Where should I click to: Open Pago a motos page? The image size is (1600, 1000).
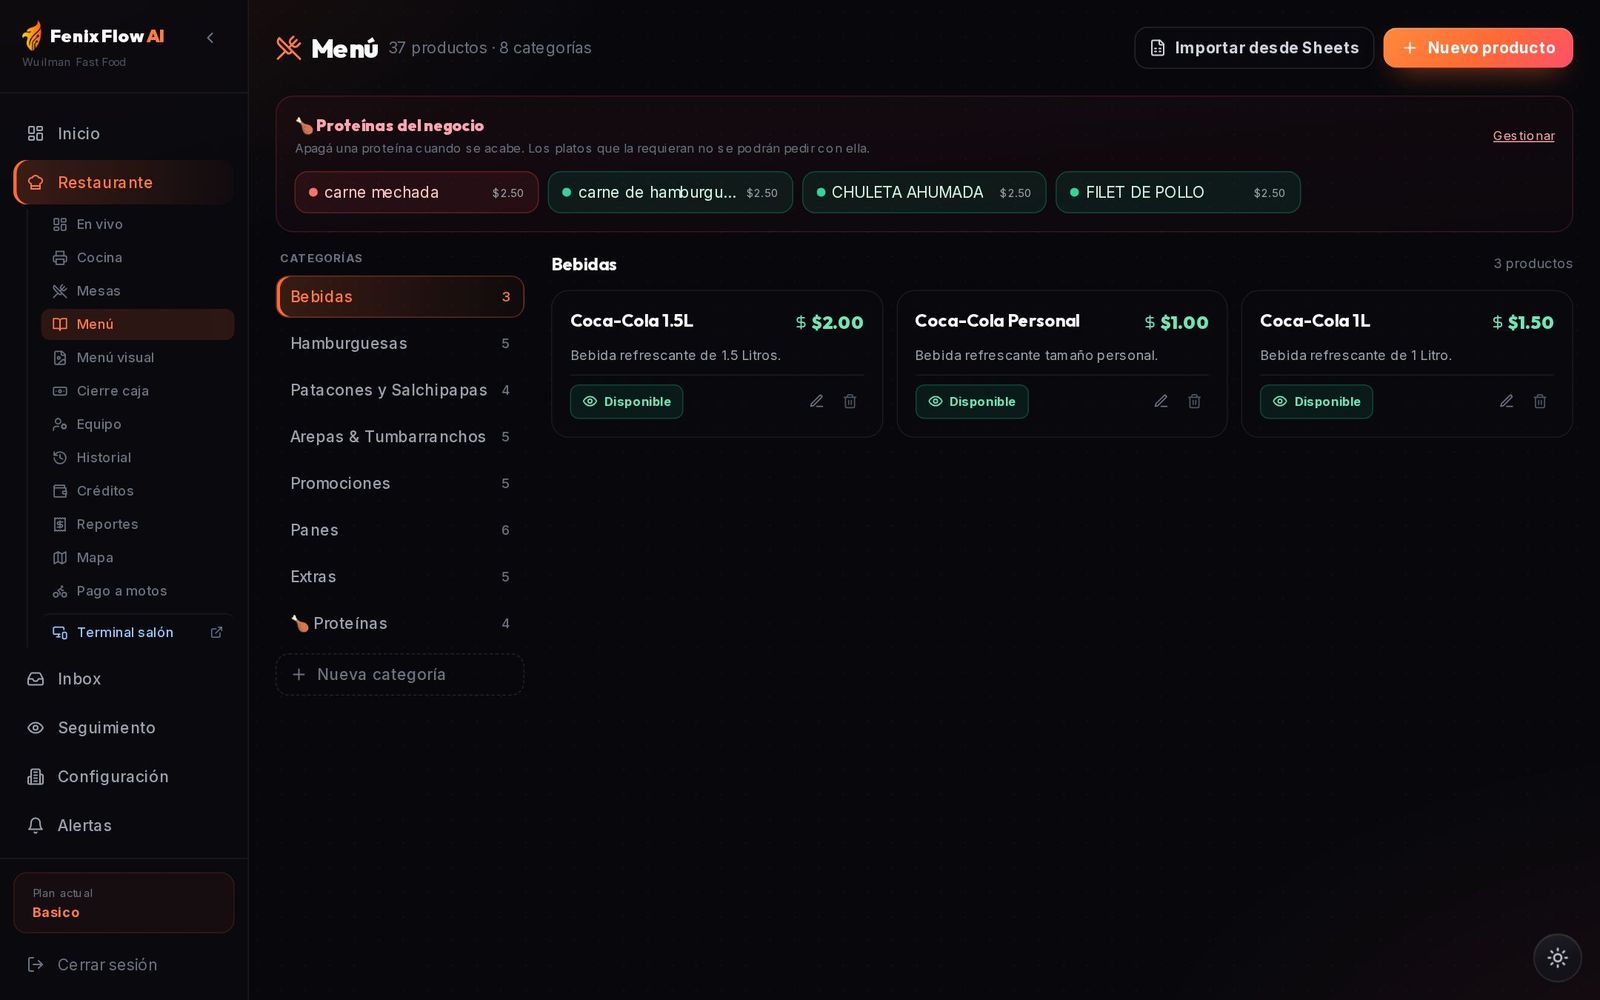[138, 591]
